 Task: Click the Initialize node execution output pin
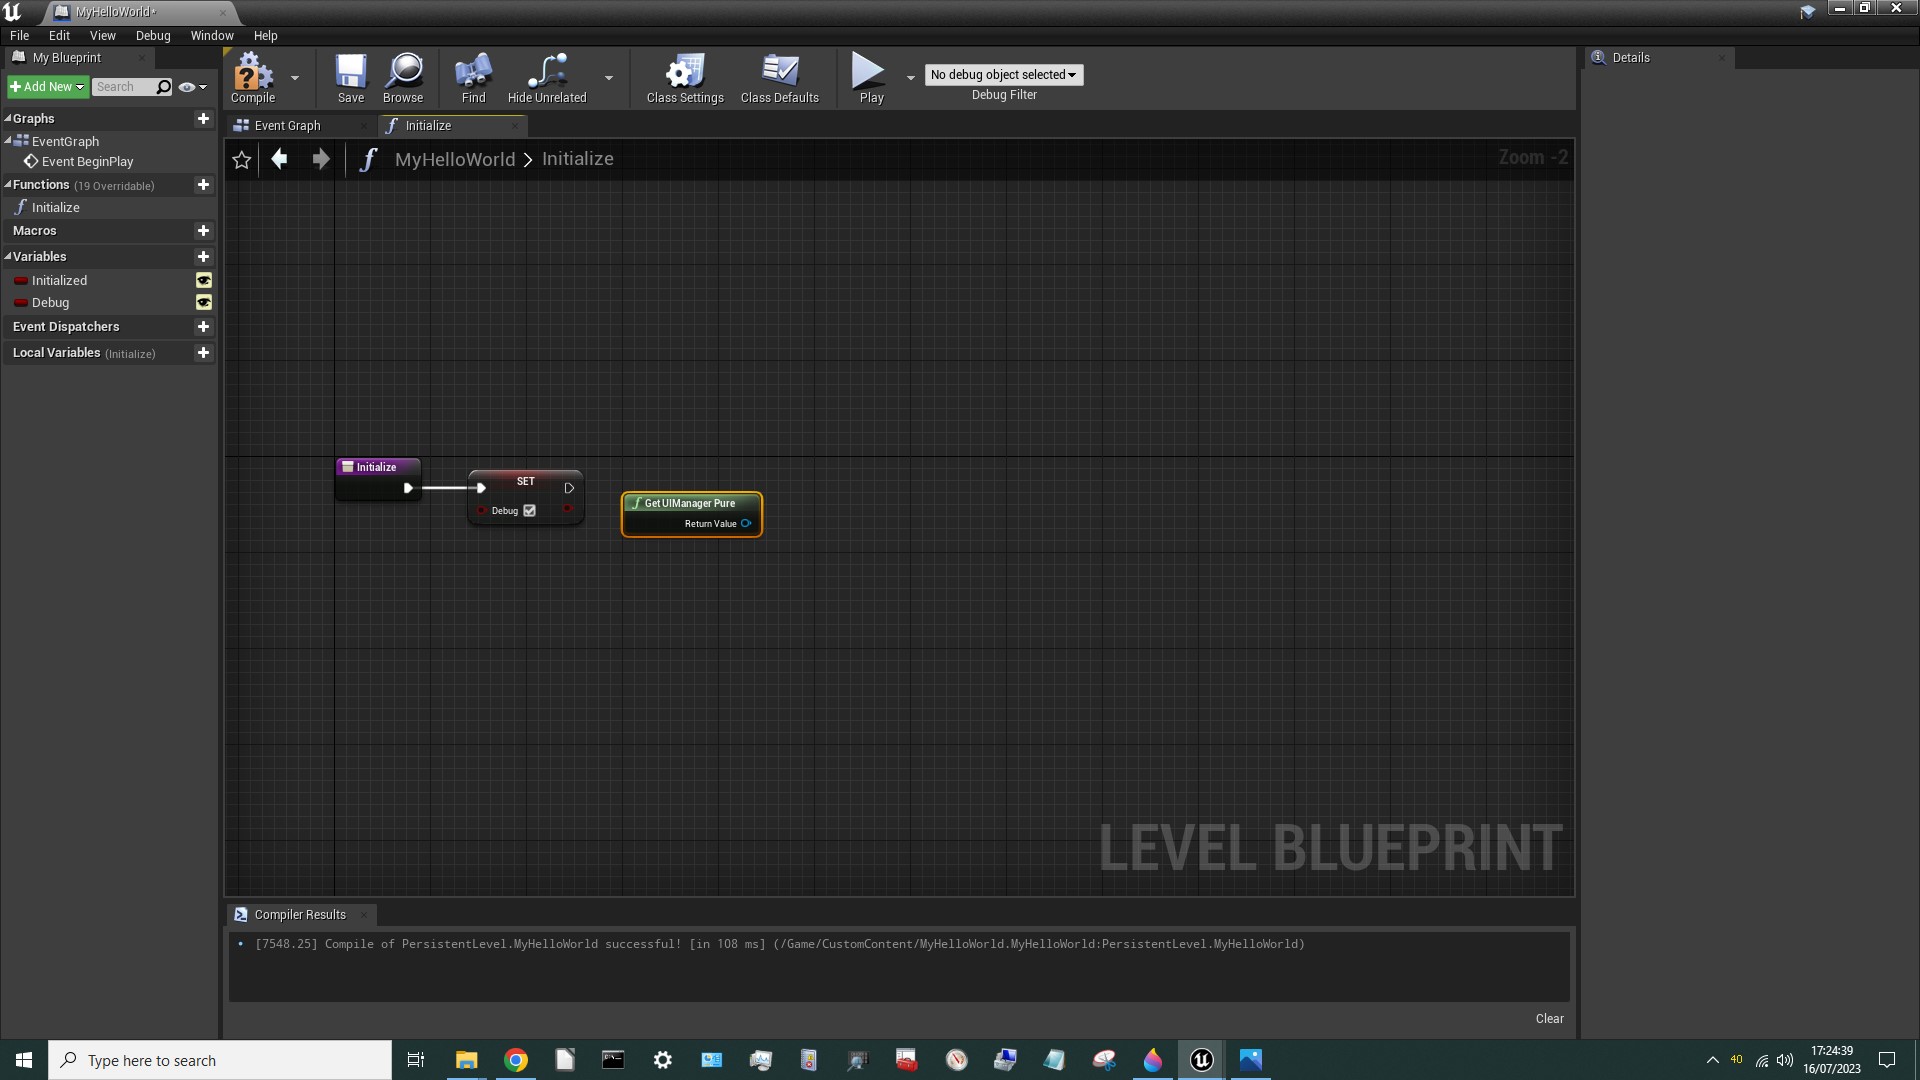[408, 488]
